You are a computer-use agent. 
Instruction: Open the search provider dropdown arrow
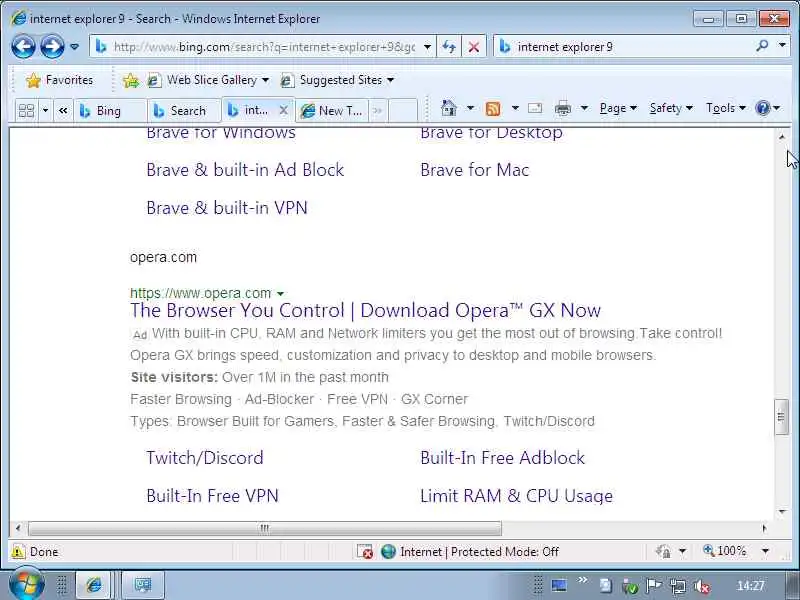pyautogui.click(x=782, y=45)
